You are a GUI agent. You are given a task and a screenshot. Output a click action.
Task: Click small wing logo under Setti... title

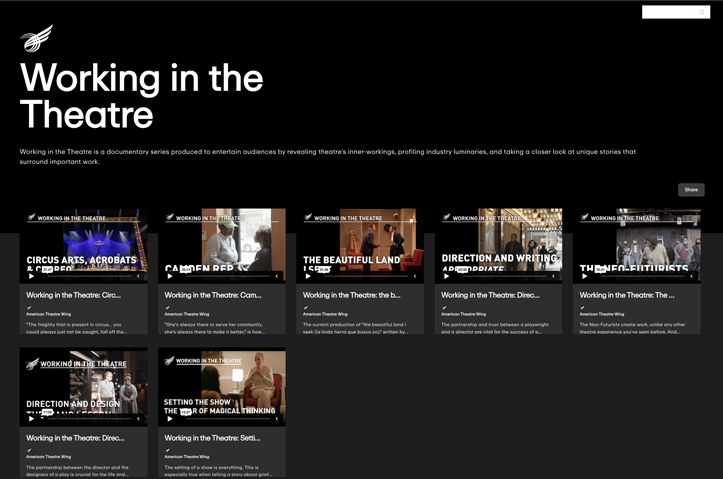167,450
